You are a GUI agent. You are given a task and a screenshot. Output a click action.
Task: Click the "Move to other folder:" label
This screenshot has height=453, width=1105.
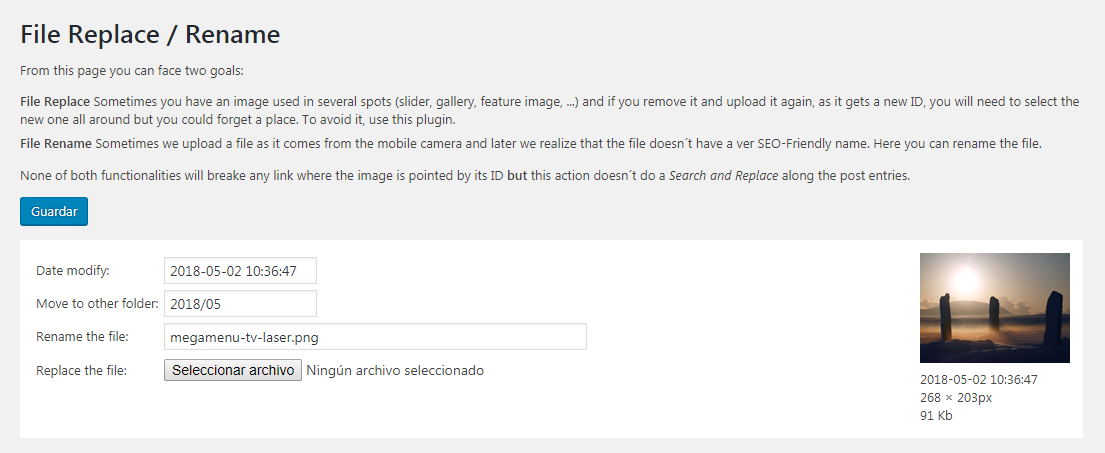point(97,304)
